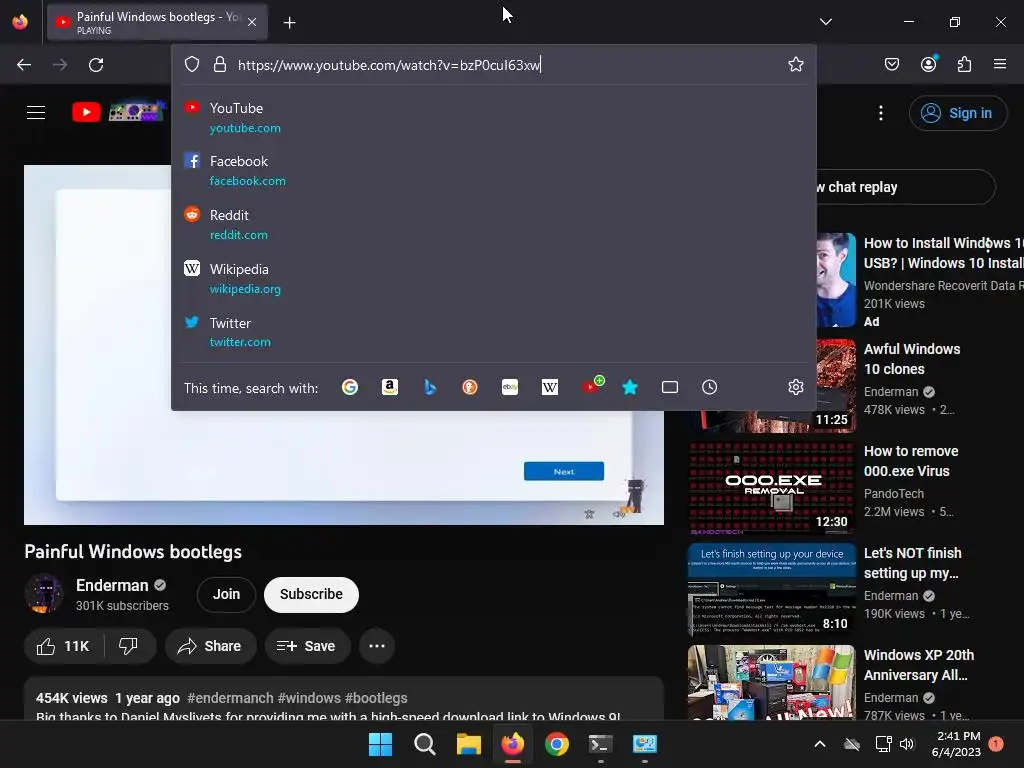Share the video

210,646
